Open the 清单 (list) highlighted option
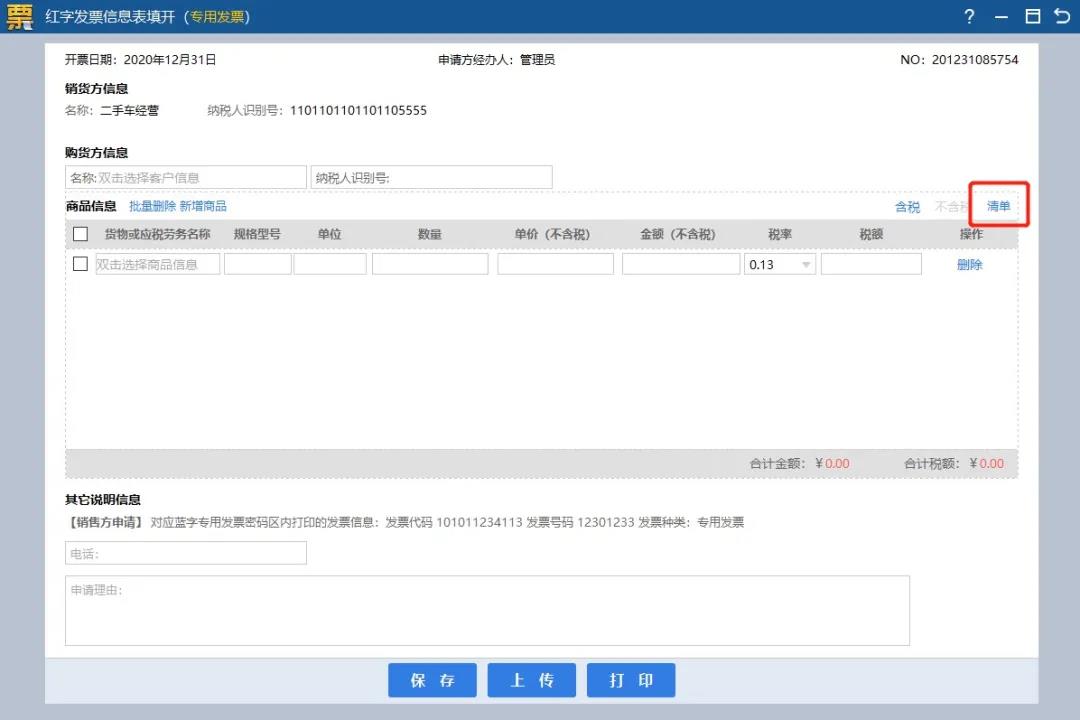Viewport: 1080px width, 720px height. pos(998,207)
